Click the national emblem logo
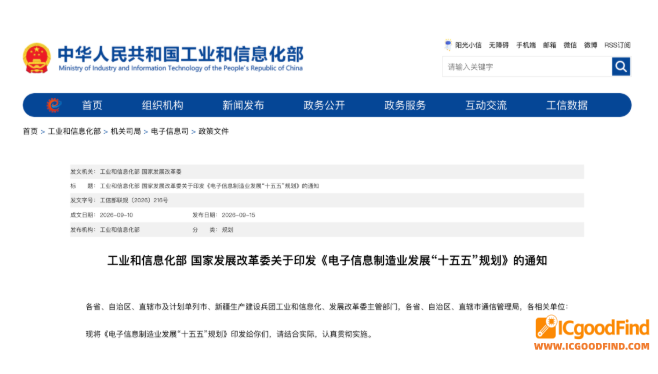Viewport: 658px width, 374px height. tap(37, 58)
